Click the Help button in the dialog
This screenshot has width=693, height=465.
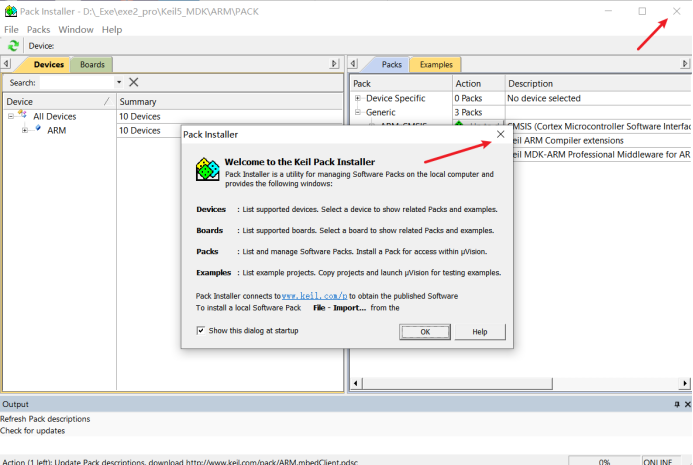tap(480, 332)
